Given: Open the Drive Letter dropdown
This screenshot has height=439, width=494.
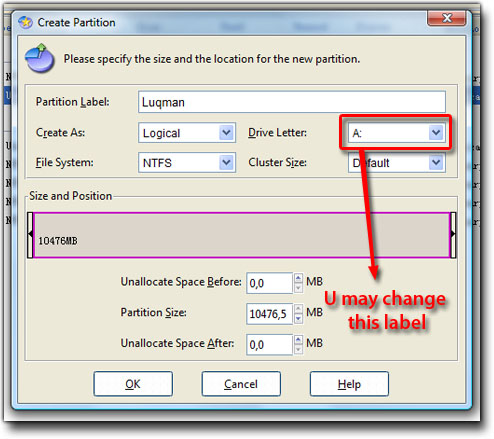Looking at the screenshot, I should coord(396,133).
